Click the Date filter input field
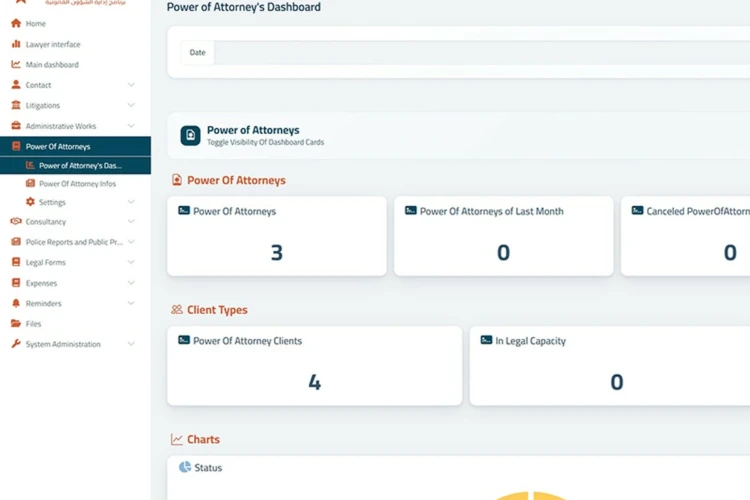Screen dimensions: 750x500 482,53
